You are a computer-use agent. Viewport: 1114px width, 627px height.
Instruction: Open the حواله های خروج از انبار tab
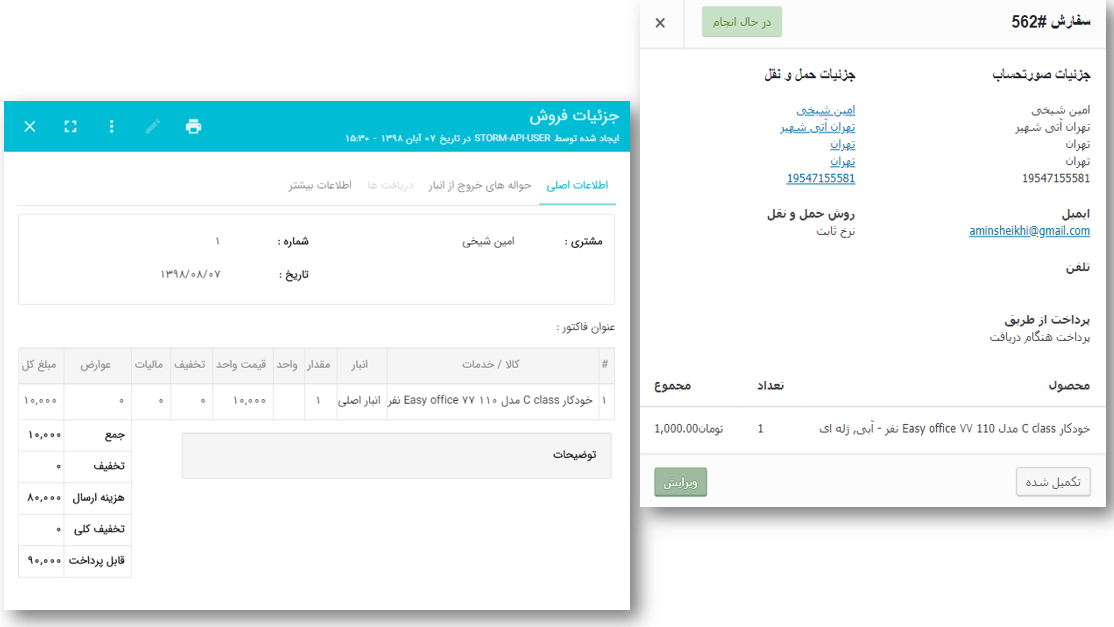click(480, 185)
